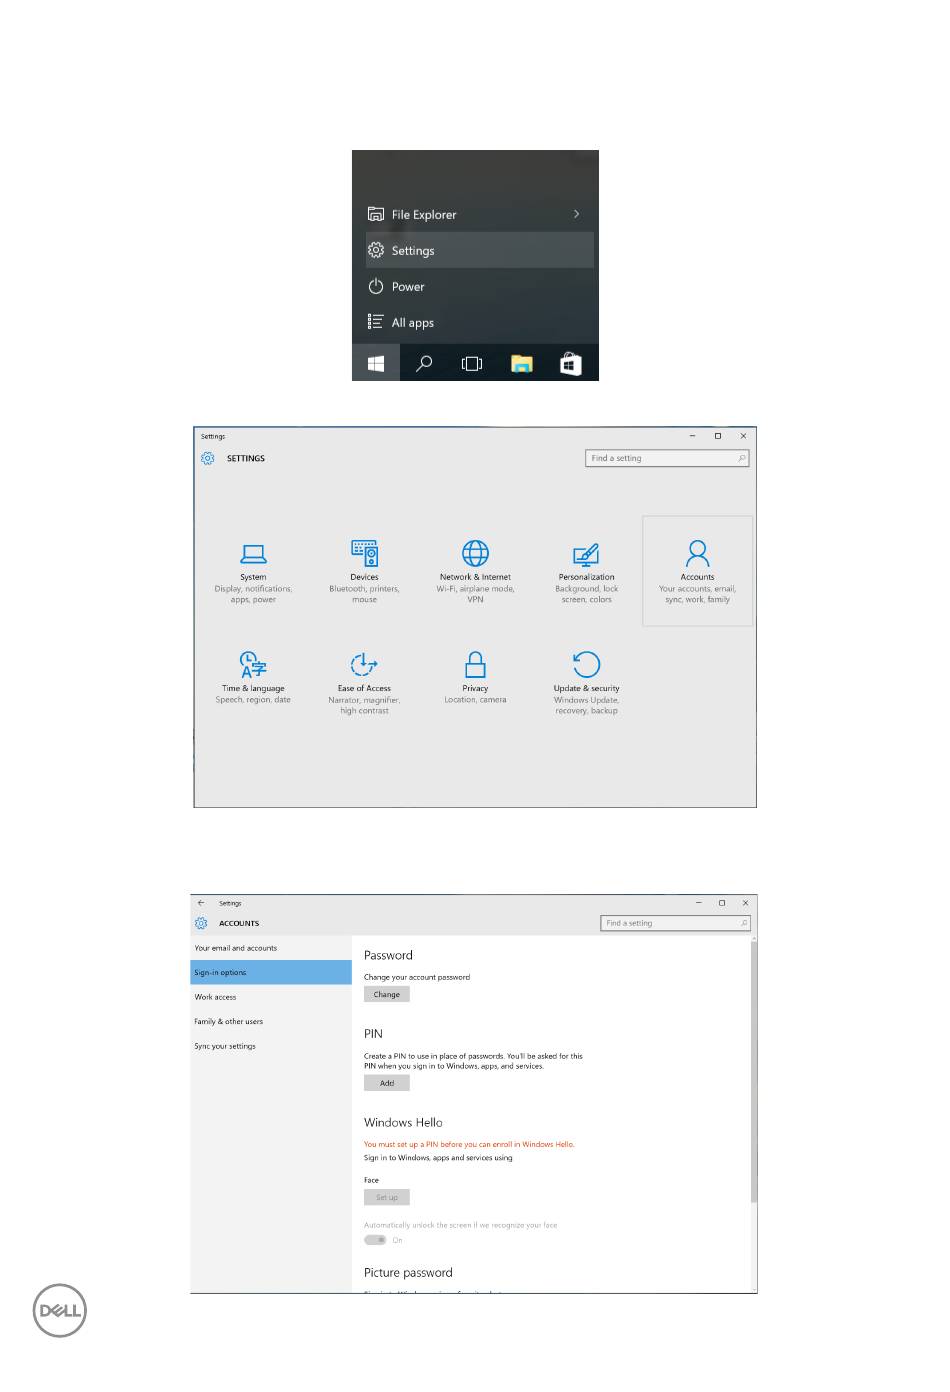
Task: Focus the Find a setting box in SETTINGS window
Action: click(x=667, y=458)
